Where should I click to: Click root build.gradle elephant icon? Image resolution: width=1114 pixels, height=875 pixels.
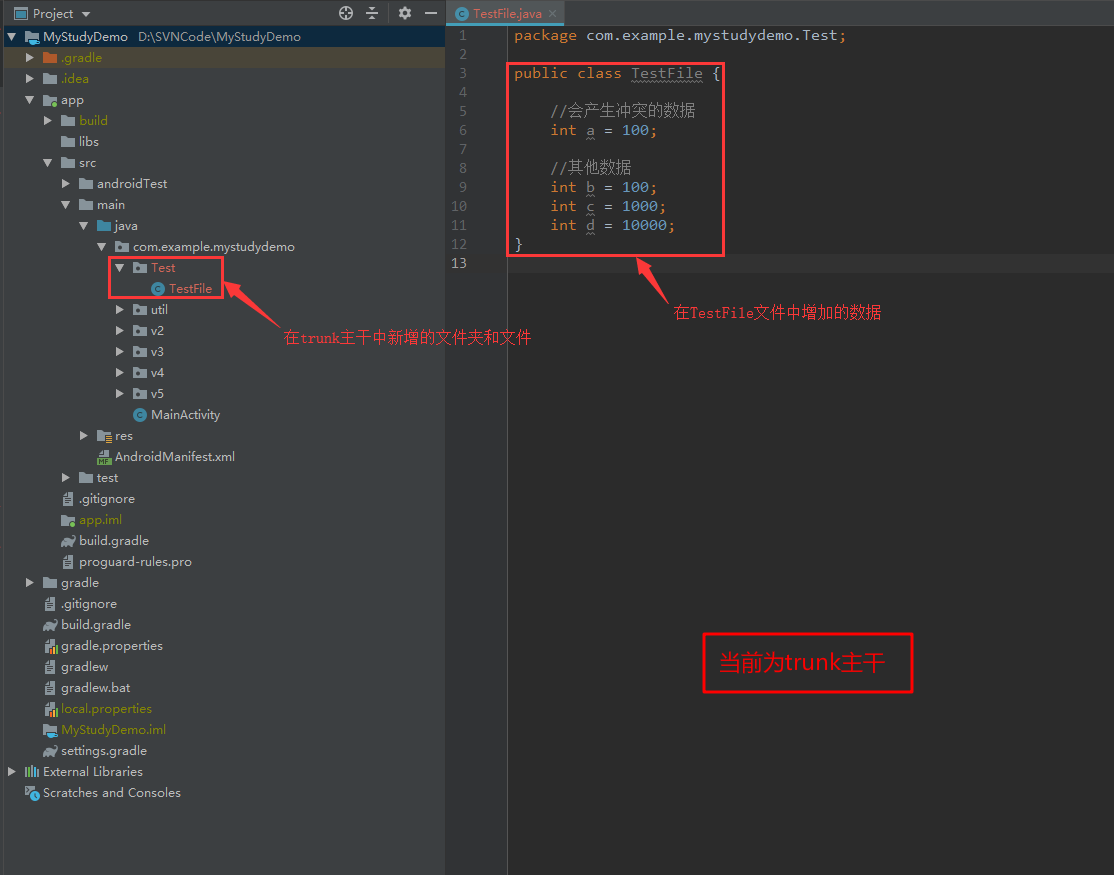(x=50, y=625)
